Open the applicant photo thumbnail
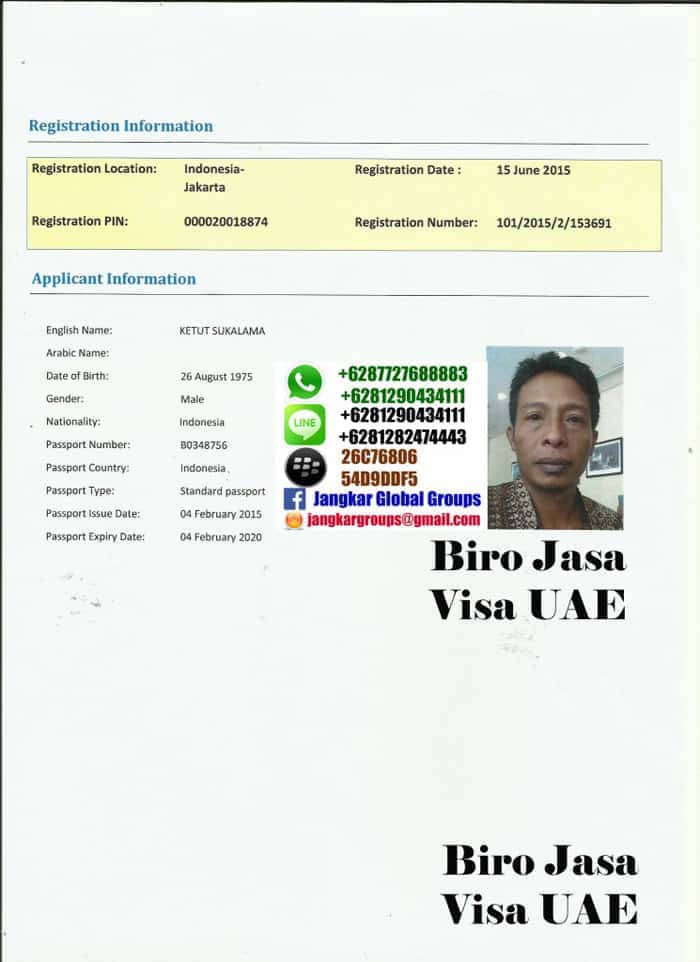The image size is (700, 962). [554, 438]
